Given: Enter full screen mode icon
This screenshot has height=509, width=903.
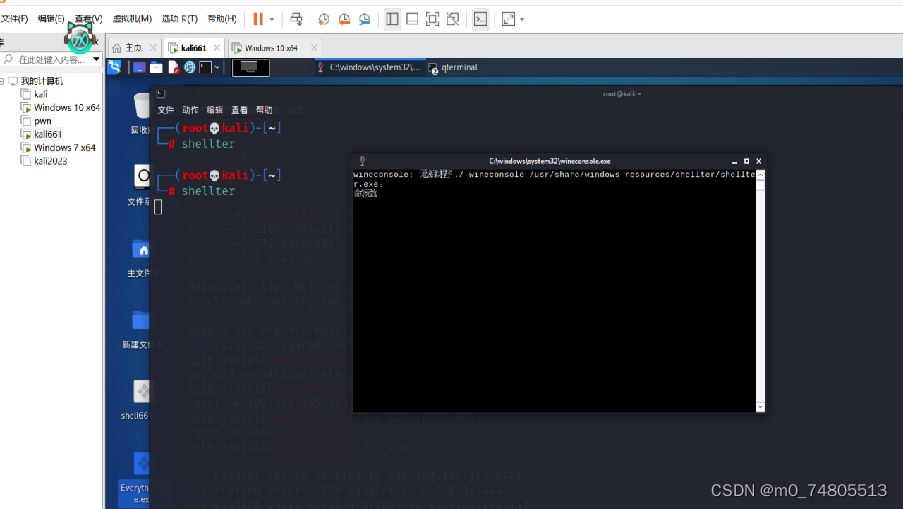Looking at the screenshot, I should 432,19.
